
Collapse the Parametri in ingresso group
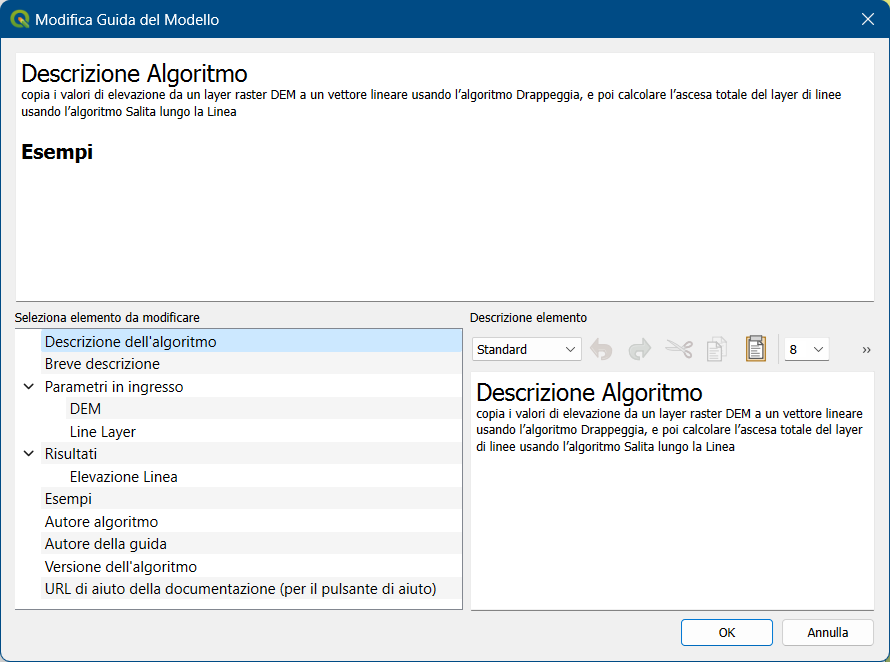29,387
